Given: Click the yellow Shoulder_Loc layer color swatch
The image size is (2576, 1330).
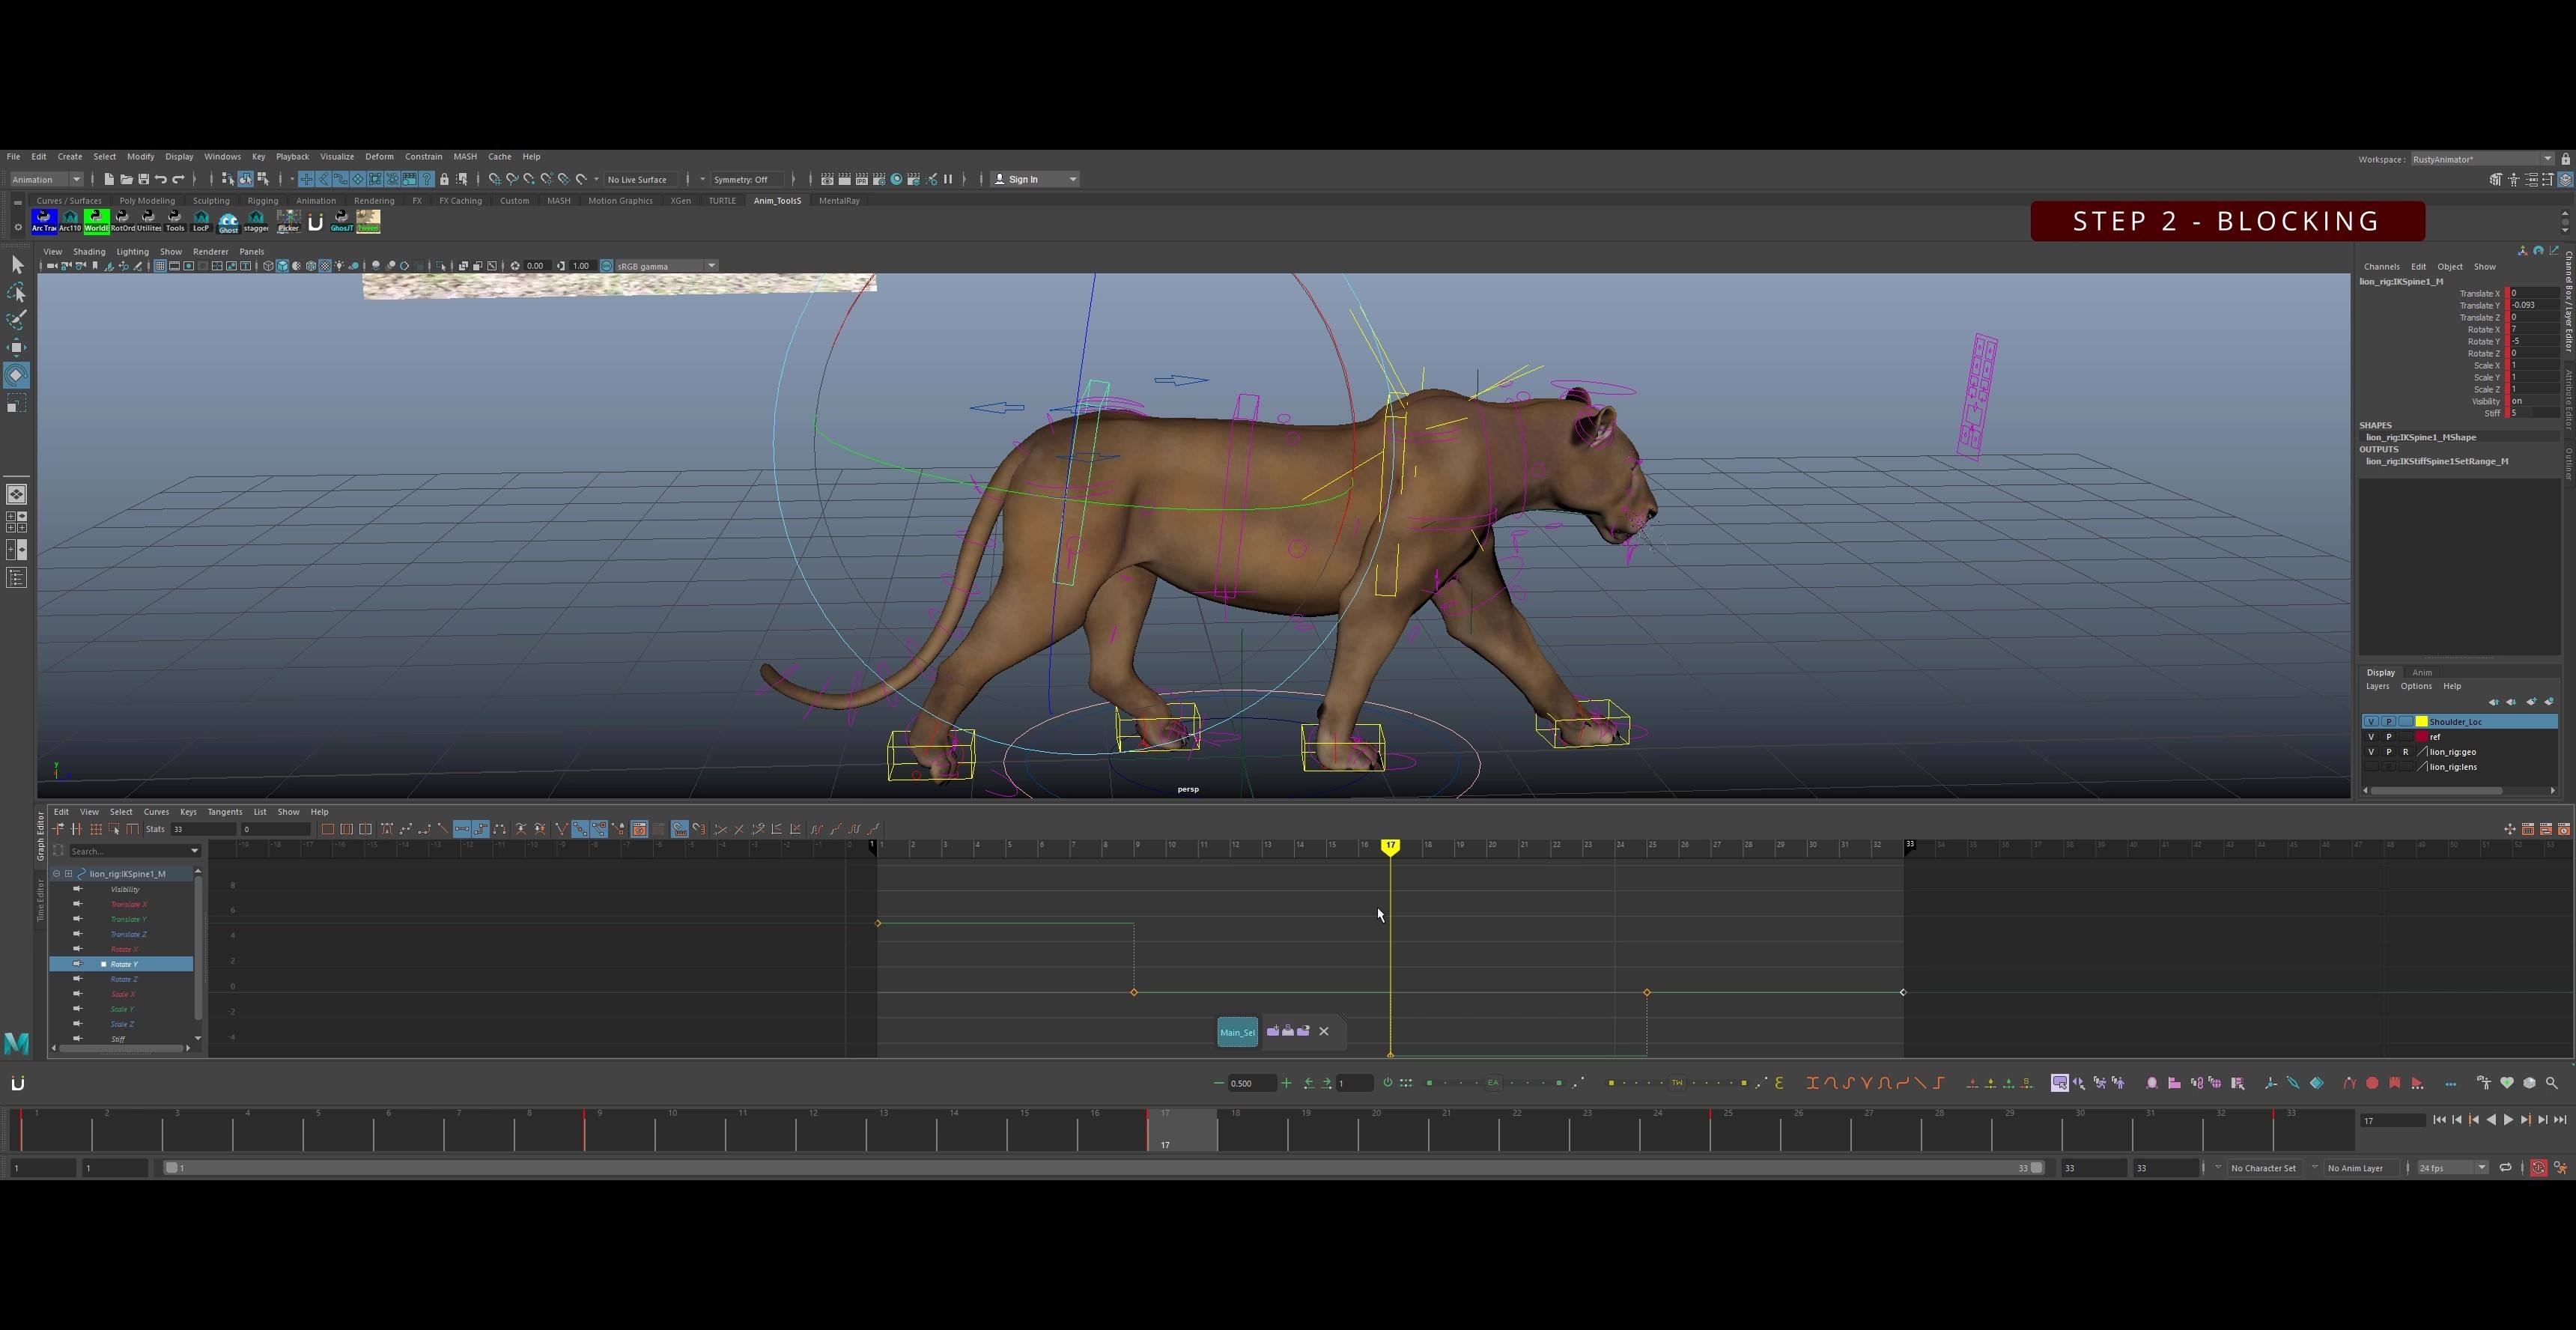Looking at the screenshot, I should pos(2421,722).
